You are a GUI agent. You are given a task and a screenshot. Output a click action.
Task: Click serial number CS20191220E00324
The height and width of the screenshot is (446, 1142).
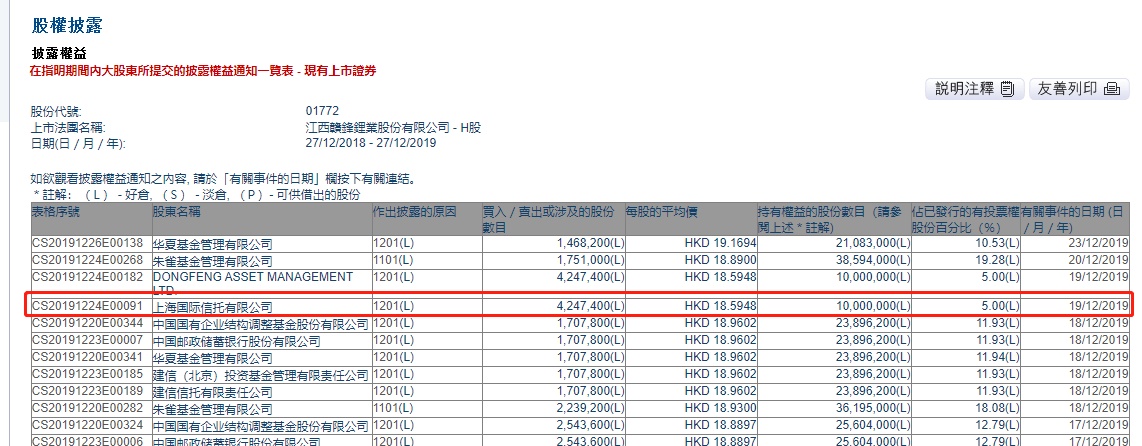click(x=87, y=426)
